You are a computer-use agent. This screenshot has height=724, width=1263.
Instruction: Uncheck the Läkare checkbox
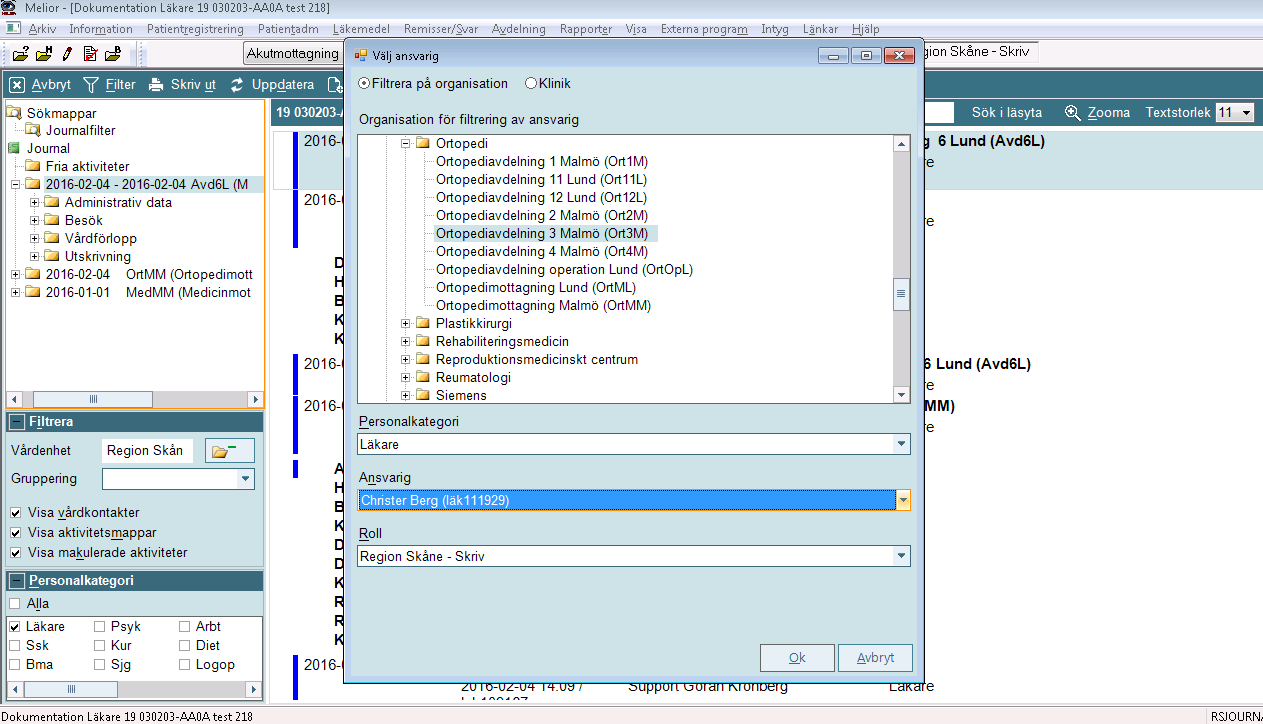point(15,626)
